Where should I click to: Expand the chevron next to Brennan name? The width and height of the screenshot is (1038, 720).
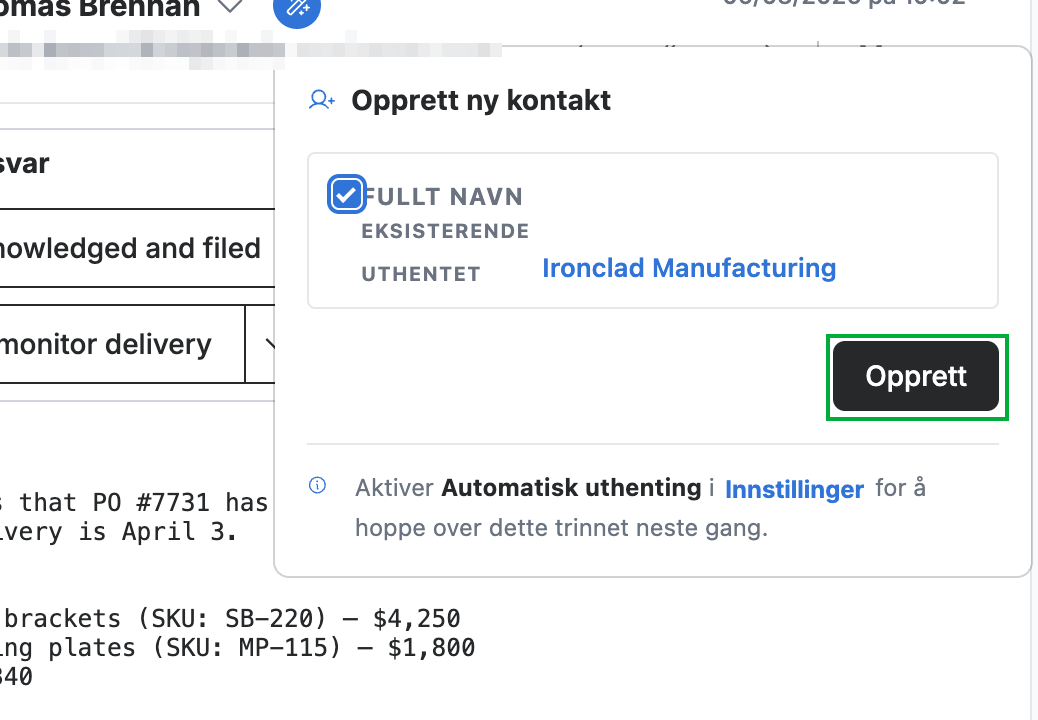pos(230,7)
